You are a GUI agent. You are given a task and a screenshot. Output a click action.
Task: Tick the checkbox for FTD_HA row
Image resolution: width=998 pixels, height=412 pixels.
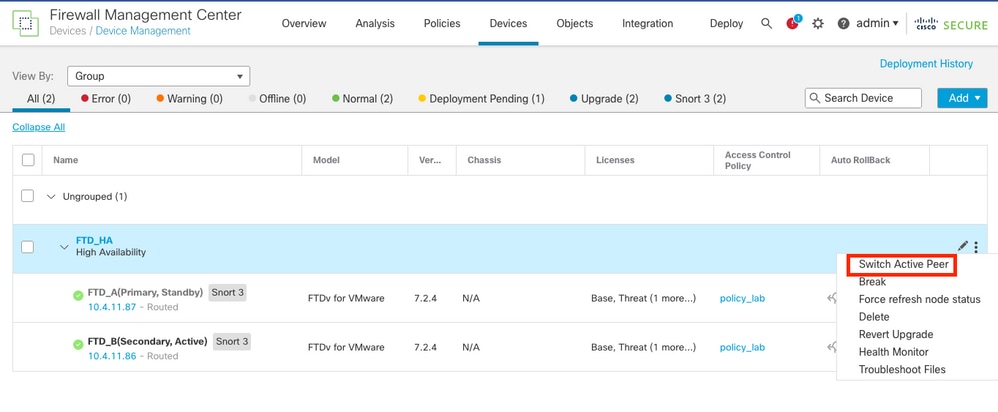click(27, 246)
